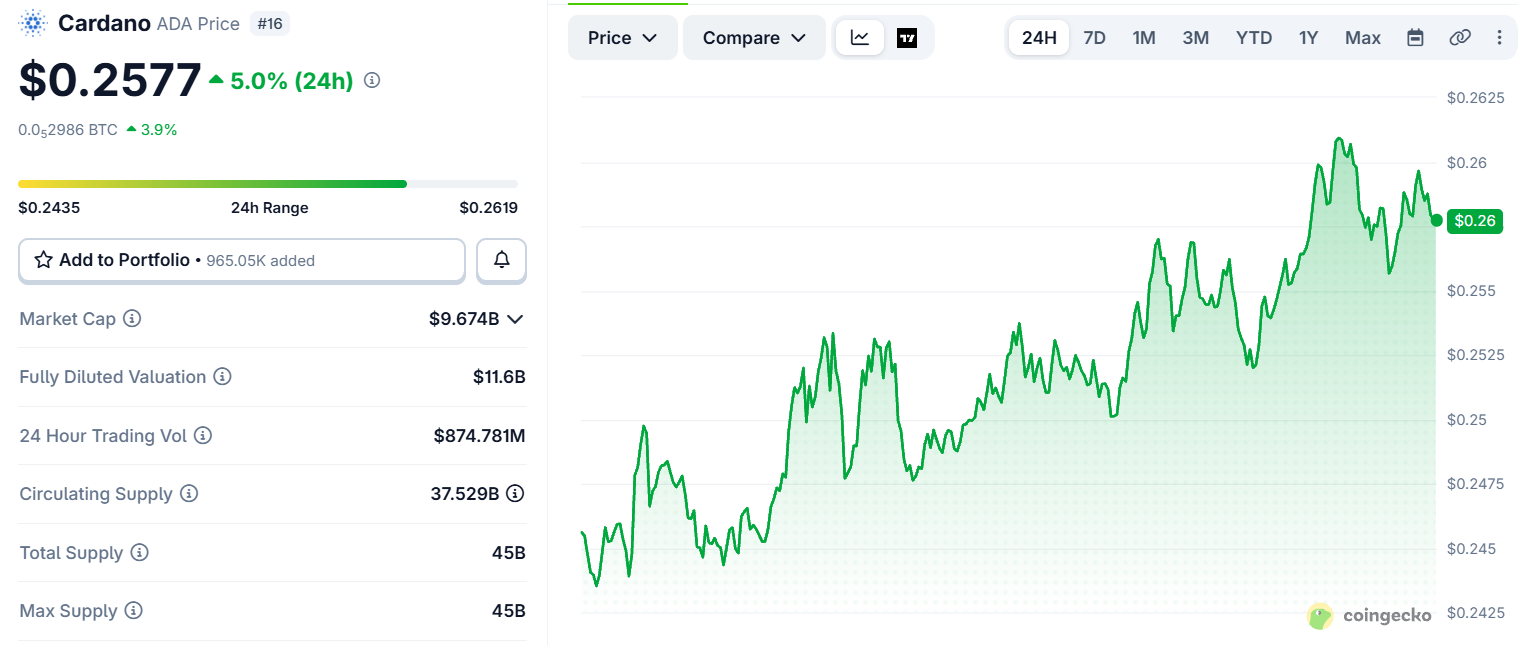1522x645 pixels.
Task: Open the Total Supply info icon
Action: [140, 553]
